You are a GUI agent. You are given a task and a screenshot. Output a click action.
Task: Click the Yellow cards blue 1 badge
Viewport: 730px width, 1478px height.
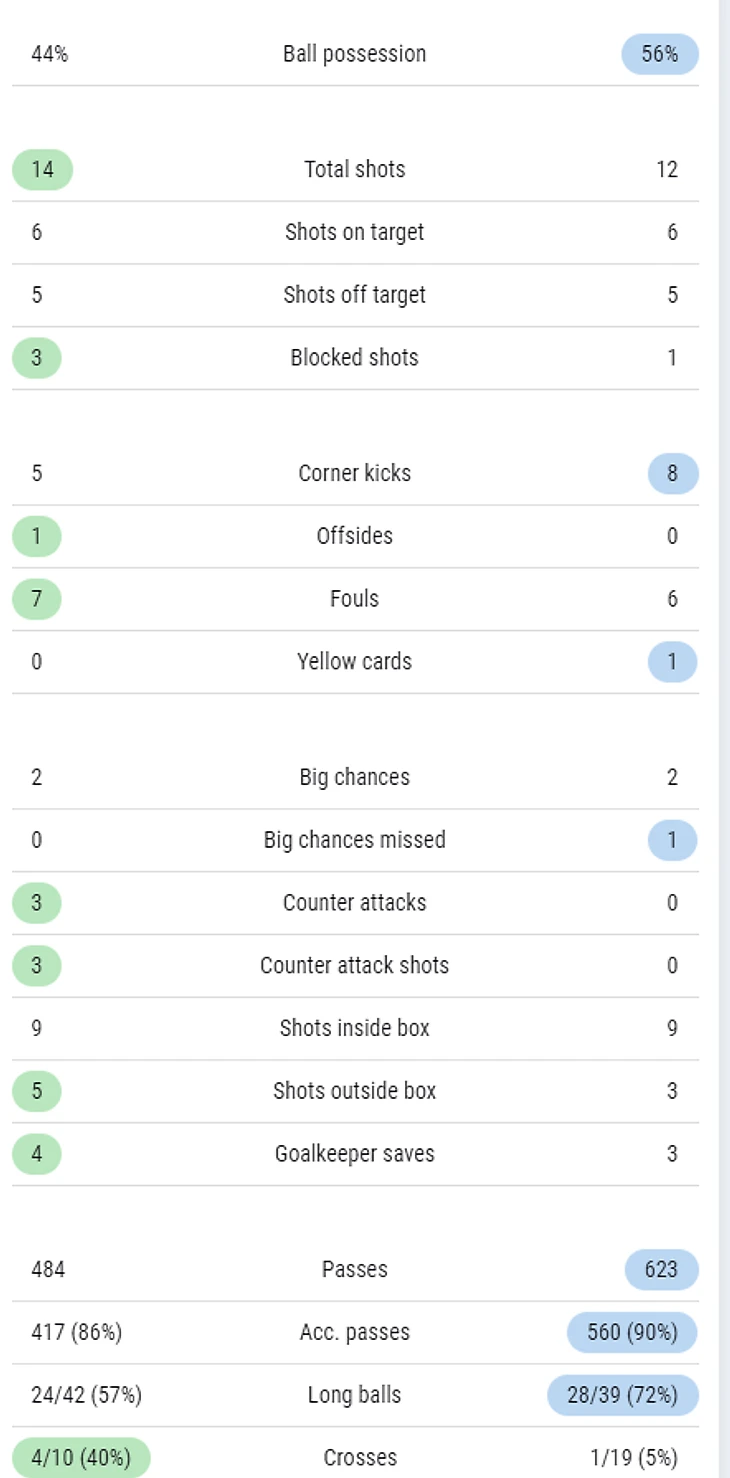673,662
